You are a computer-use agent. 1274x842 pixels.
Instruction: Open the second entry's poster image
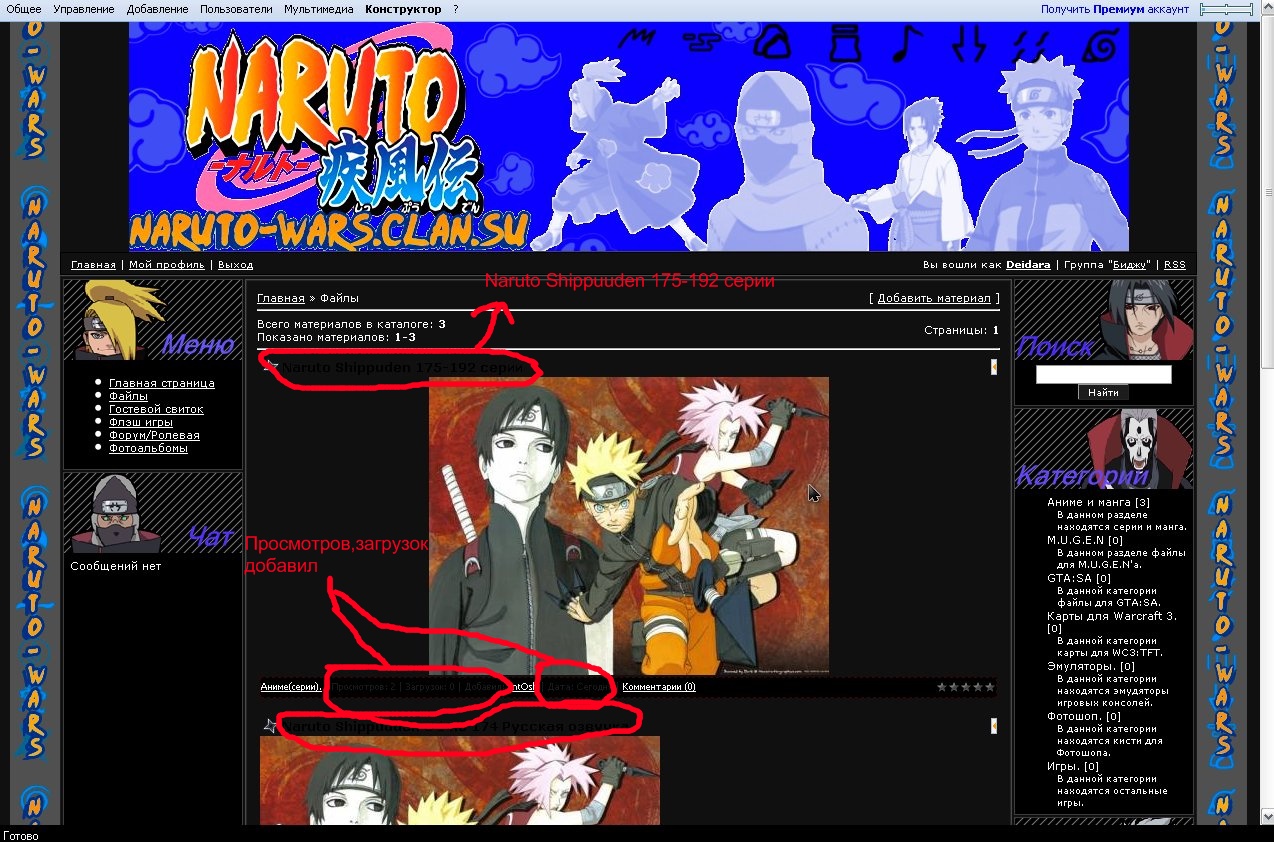(460, 781)
